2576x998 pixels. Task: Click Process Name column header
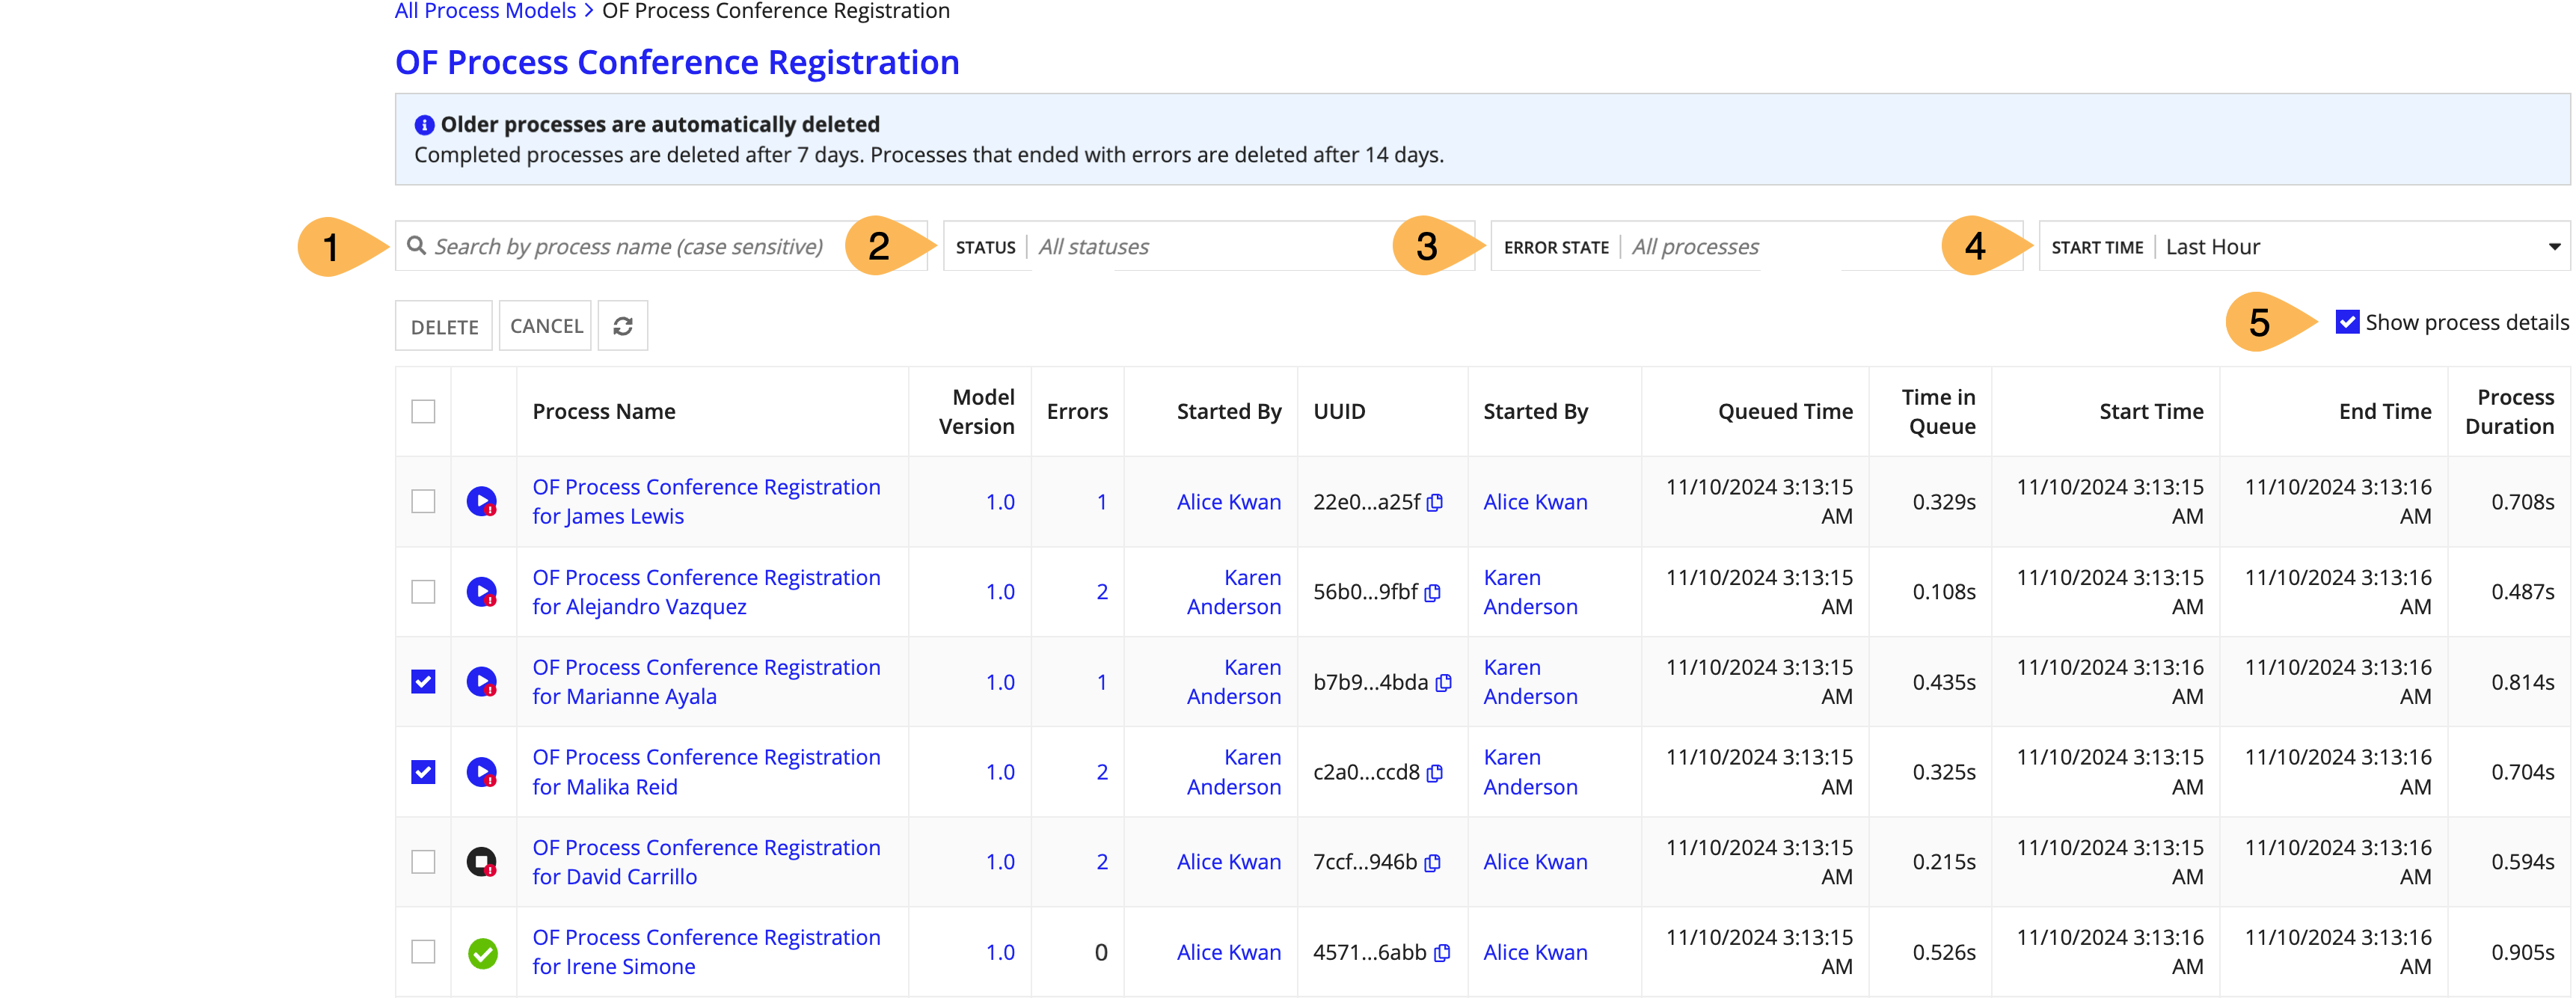click(x=604, y=411)
